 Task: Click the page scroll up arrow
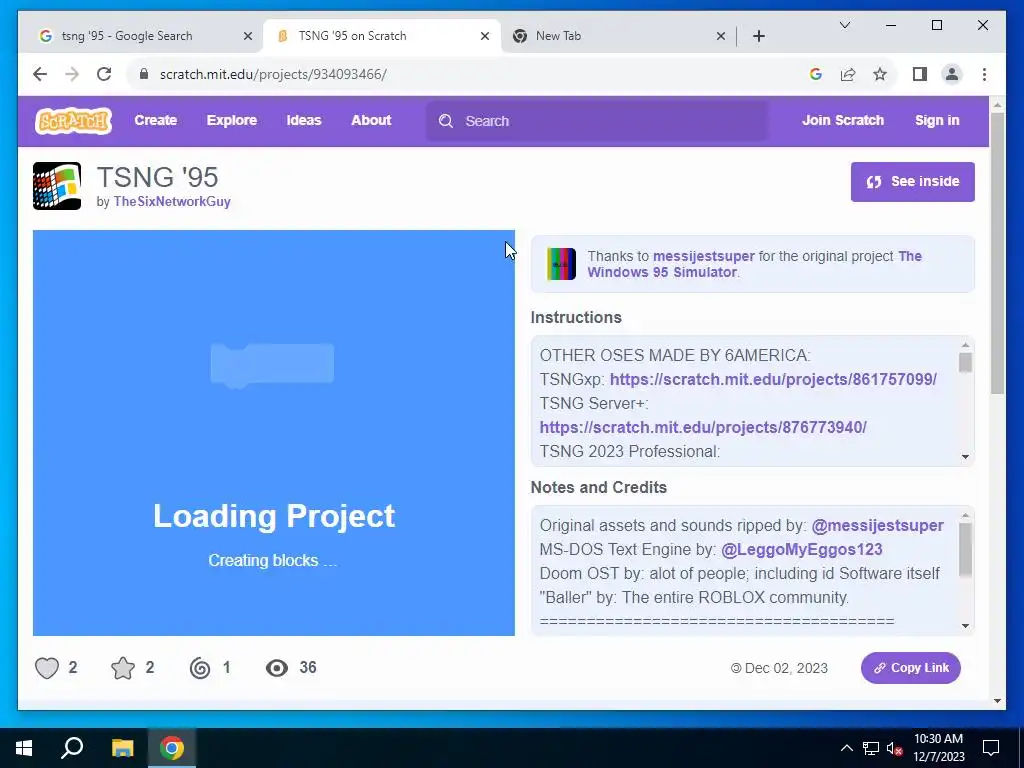point(997,105)
